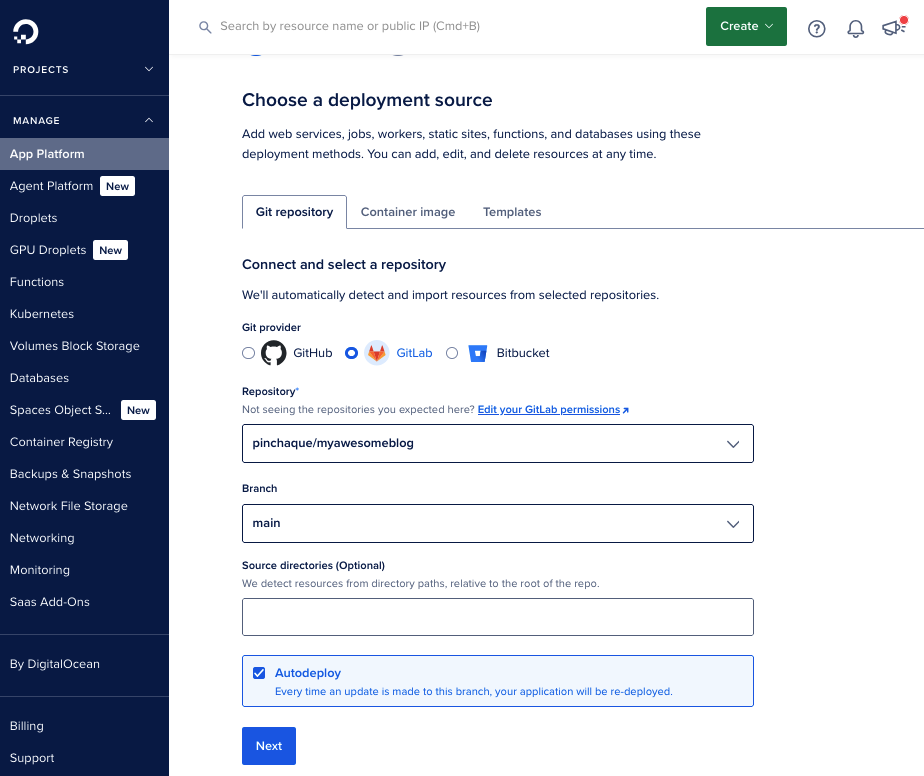The image size is (924, 776).
Task: Open the Branch dropdown showing main
Action: coord(497,523)
